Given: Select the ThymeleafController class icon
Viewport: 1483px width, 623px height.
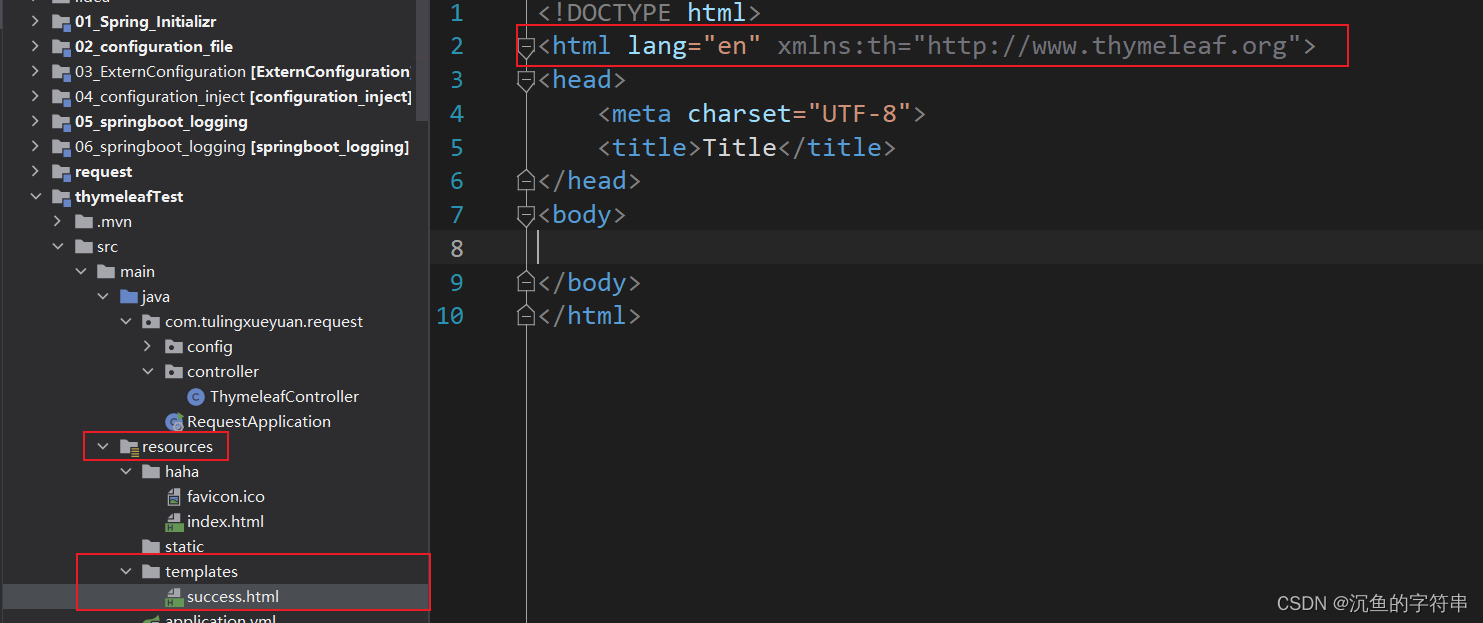Looking at the screenshot, I should pyautogui.click(x=196, y=396).
